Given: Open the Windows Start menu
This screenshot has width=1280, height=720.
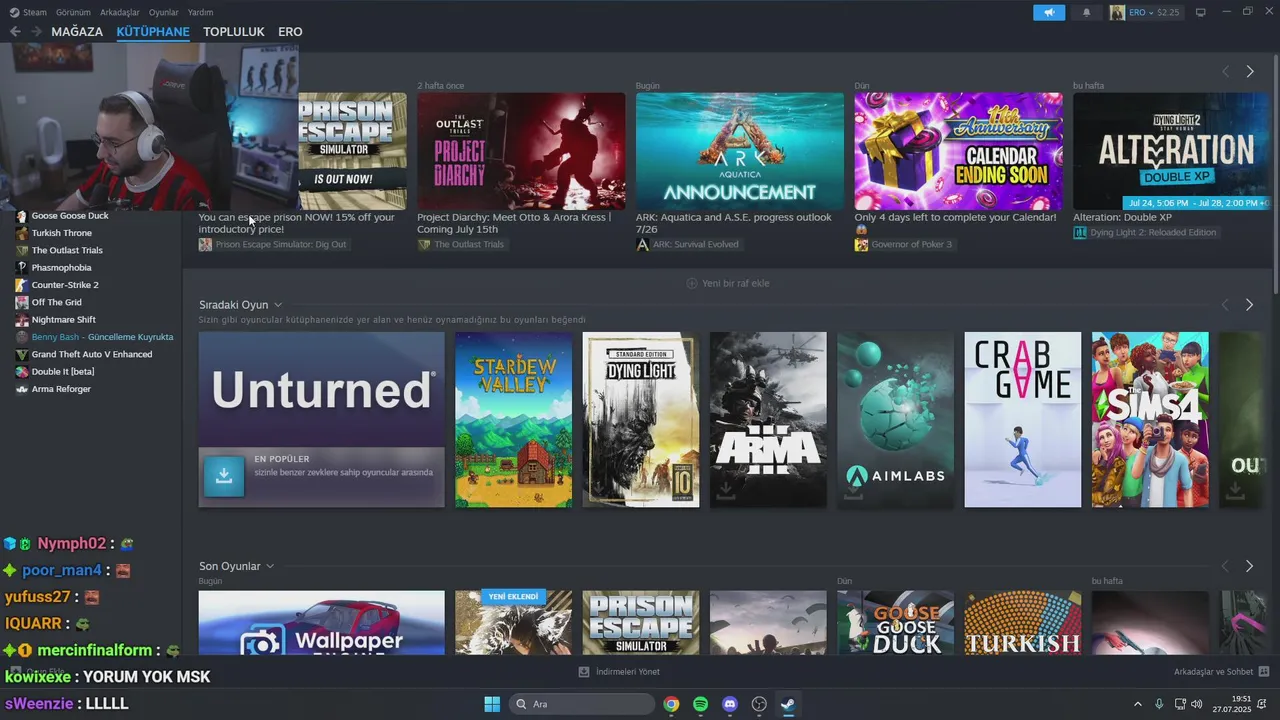Looking at the screenshot, I should tap(492, 704).
